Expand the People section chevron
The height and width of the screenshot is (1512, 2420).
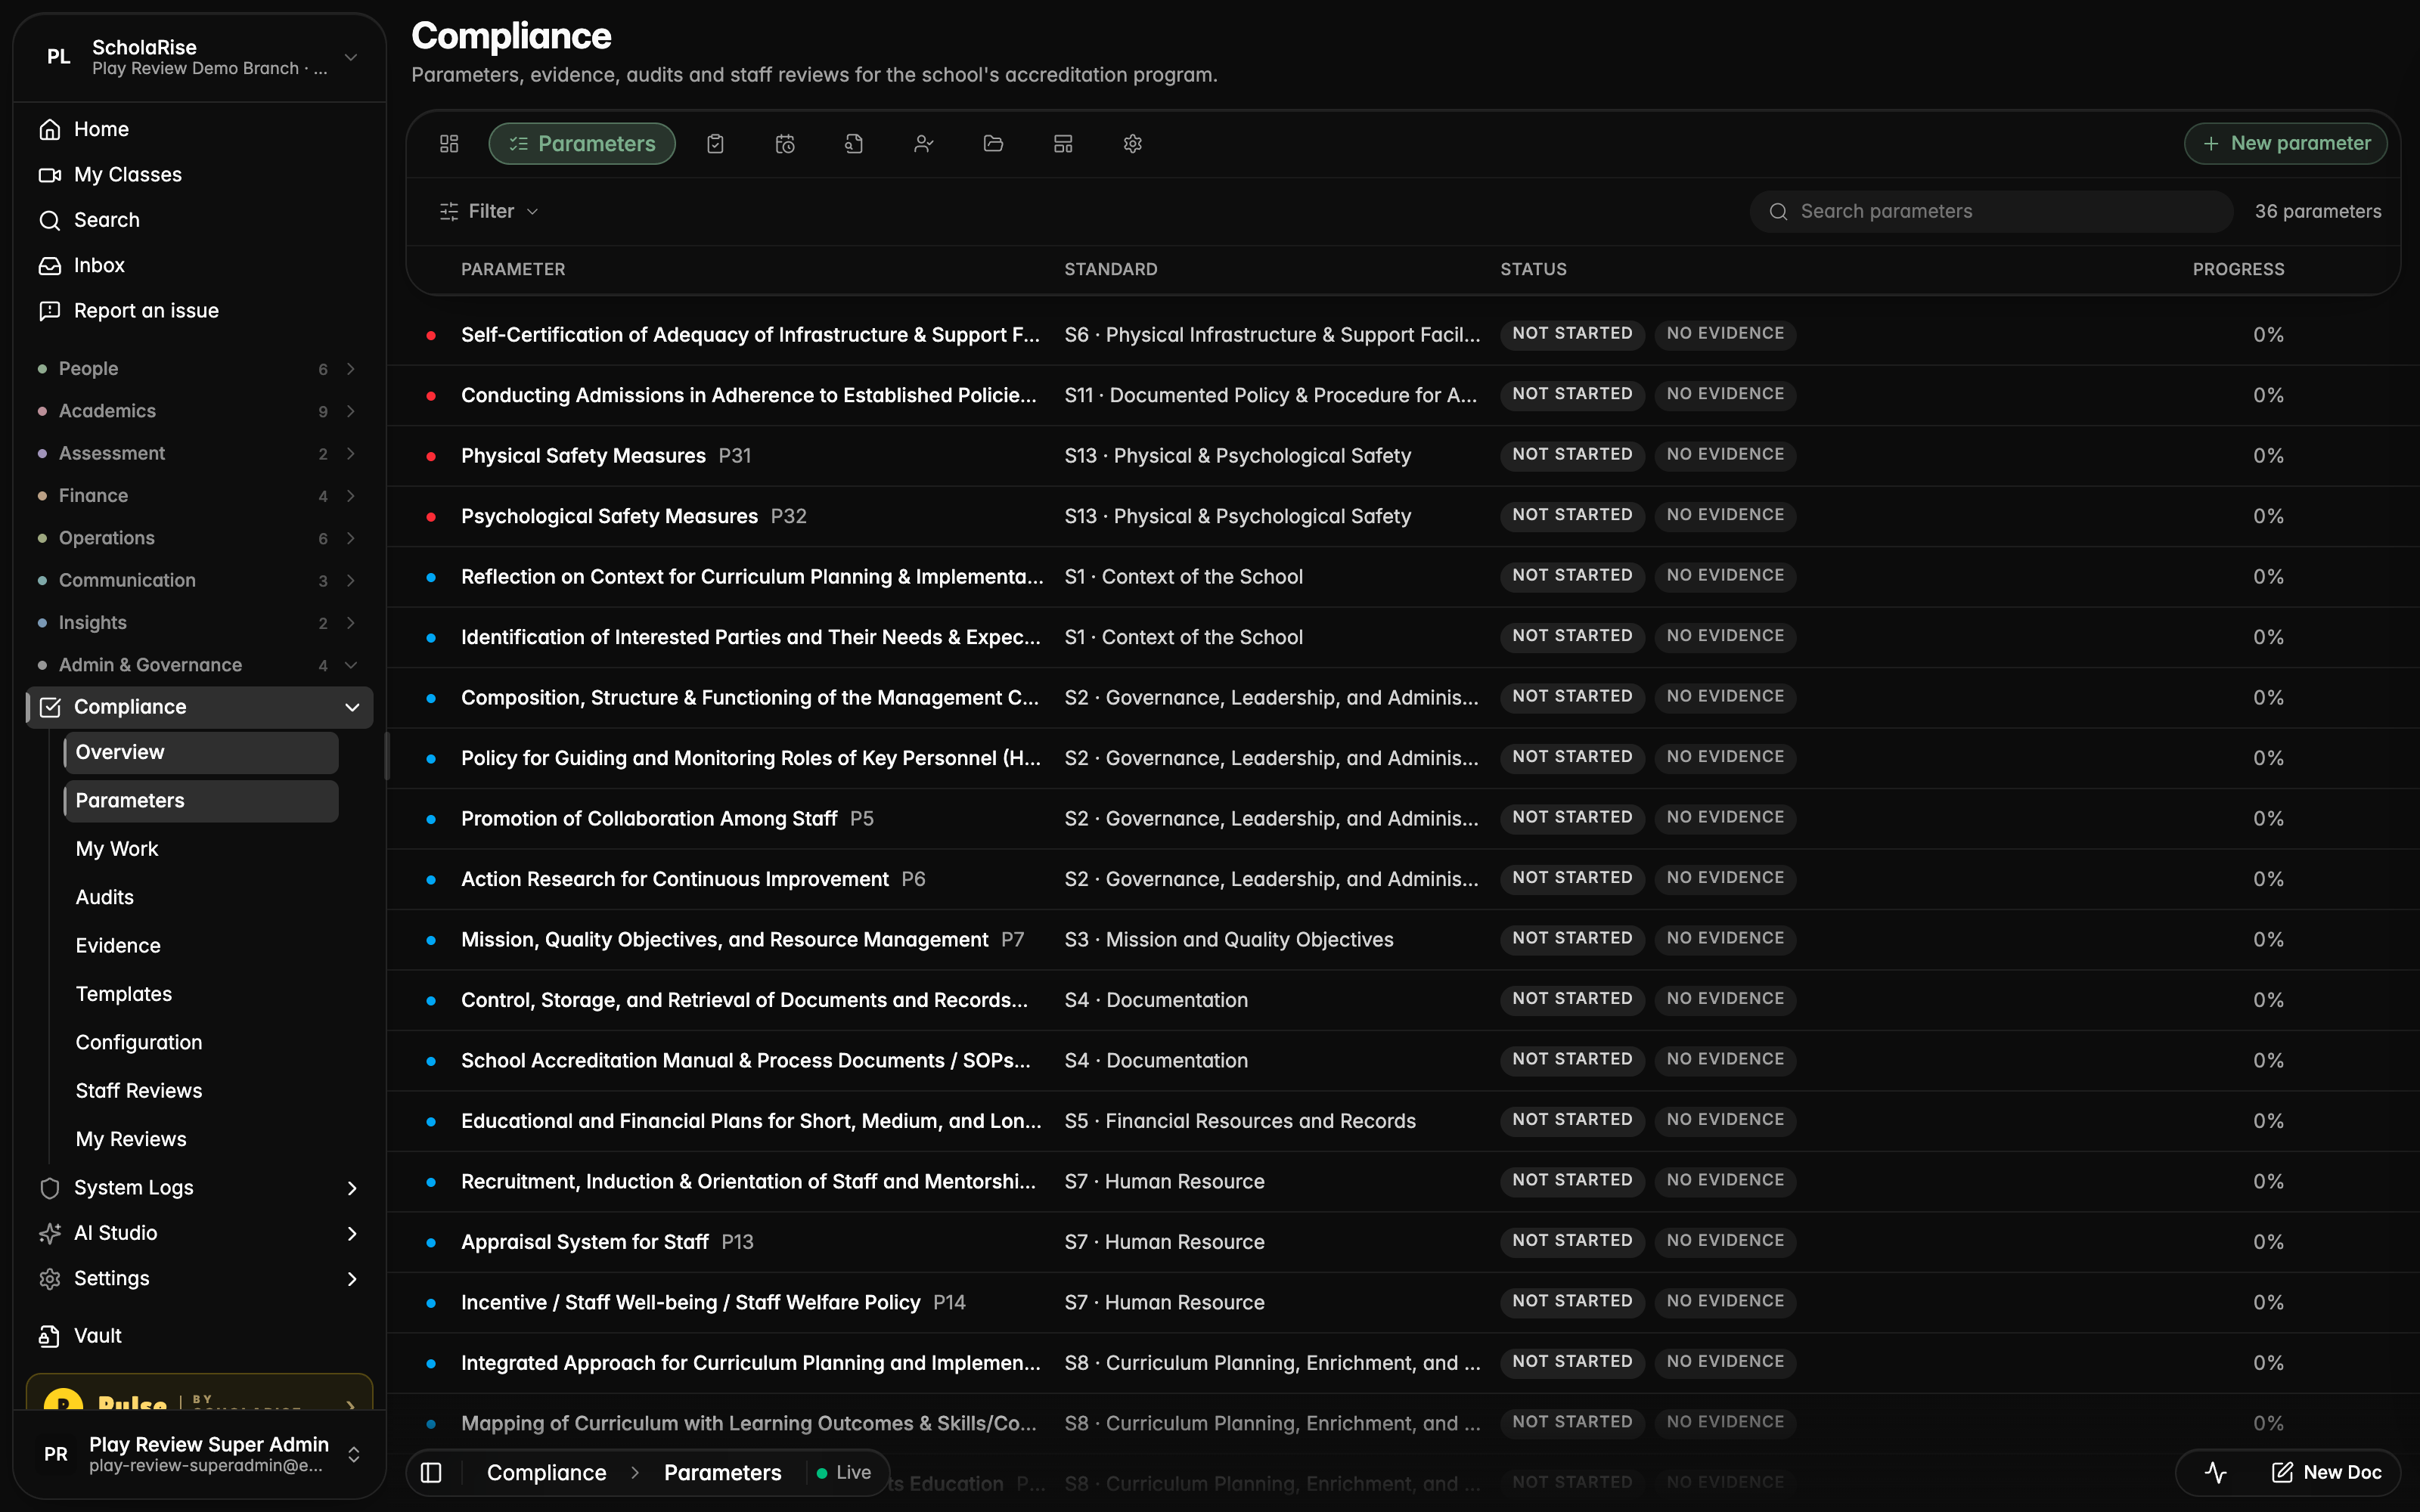[351, 369]
